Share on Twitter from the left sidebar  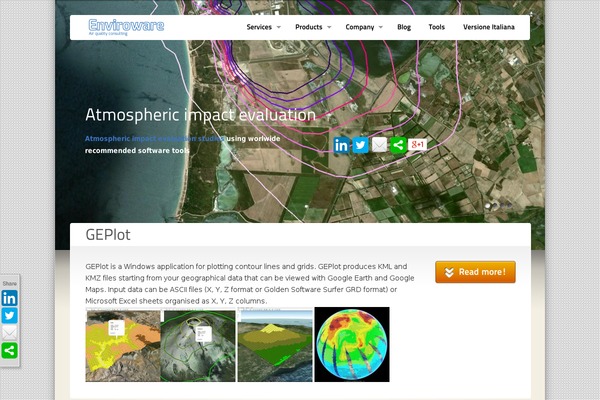(10, 315)
